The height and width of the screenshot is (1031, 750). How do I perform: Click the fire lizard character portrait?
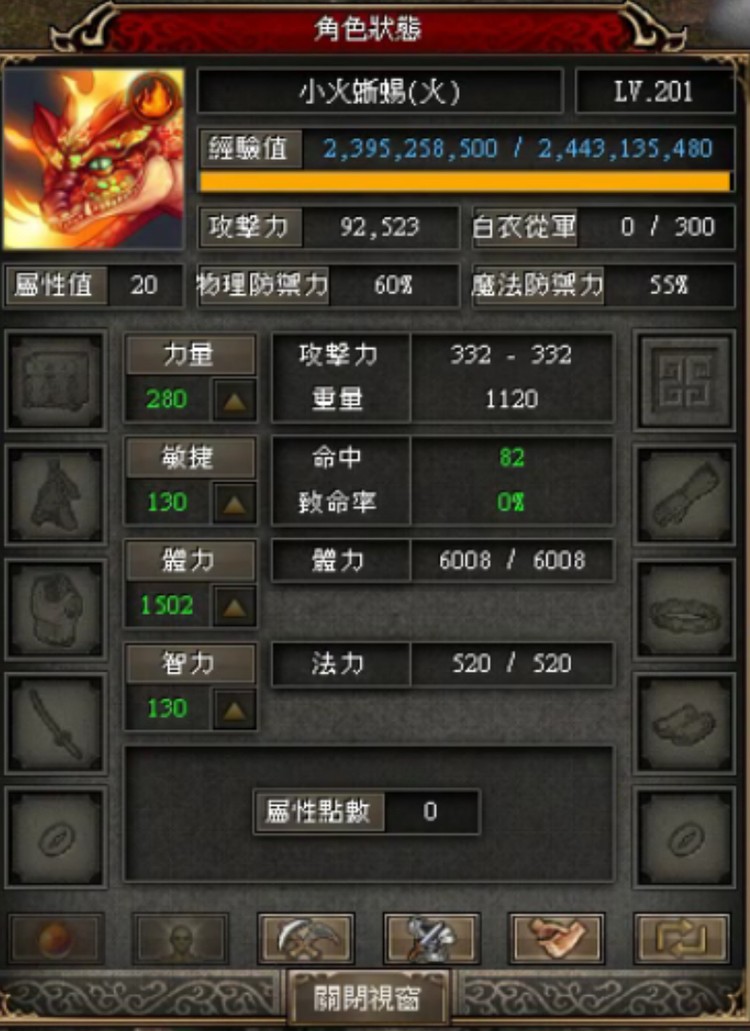point(93,158)
